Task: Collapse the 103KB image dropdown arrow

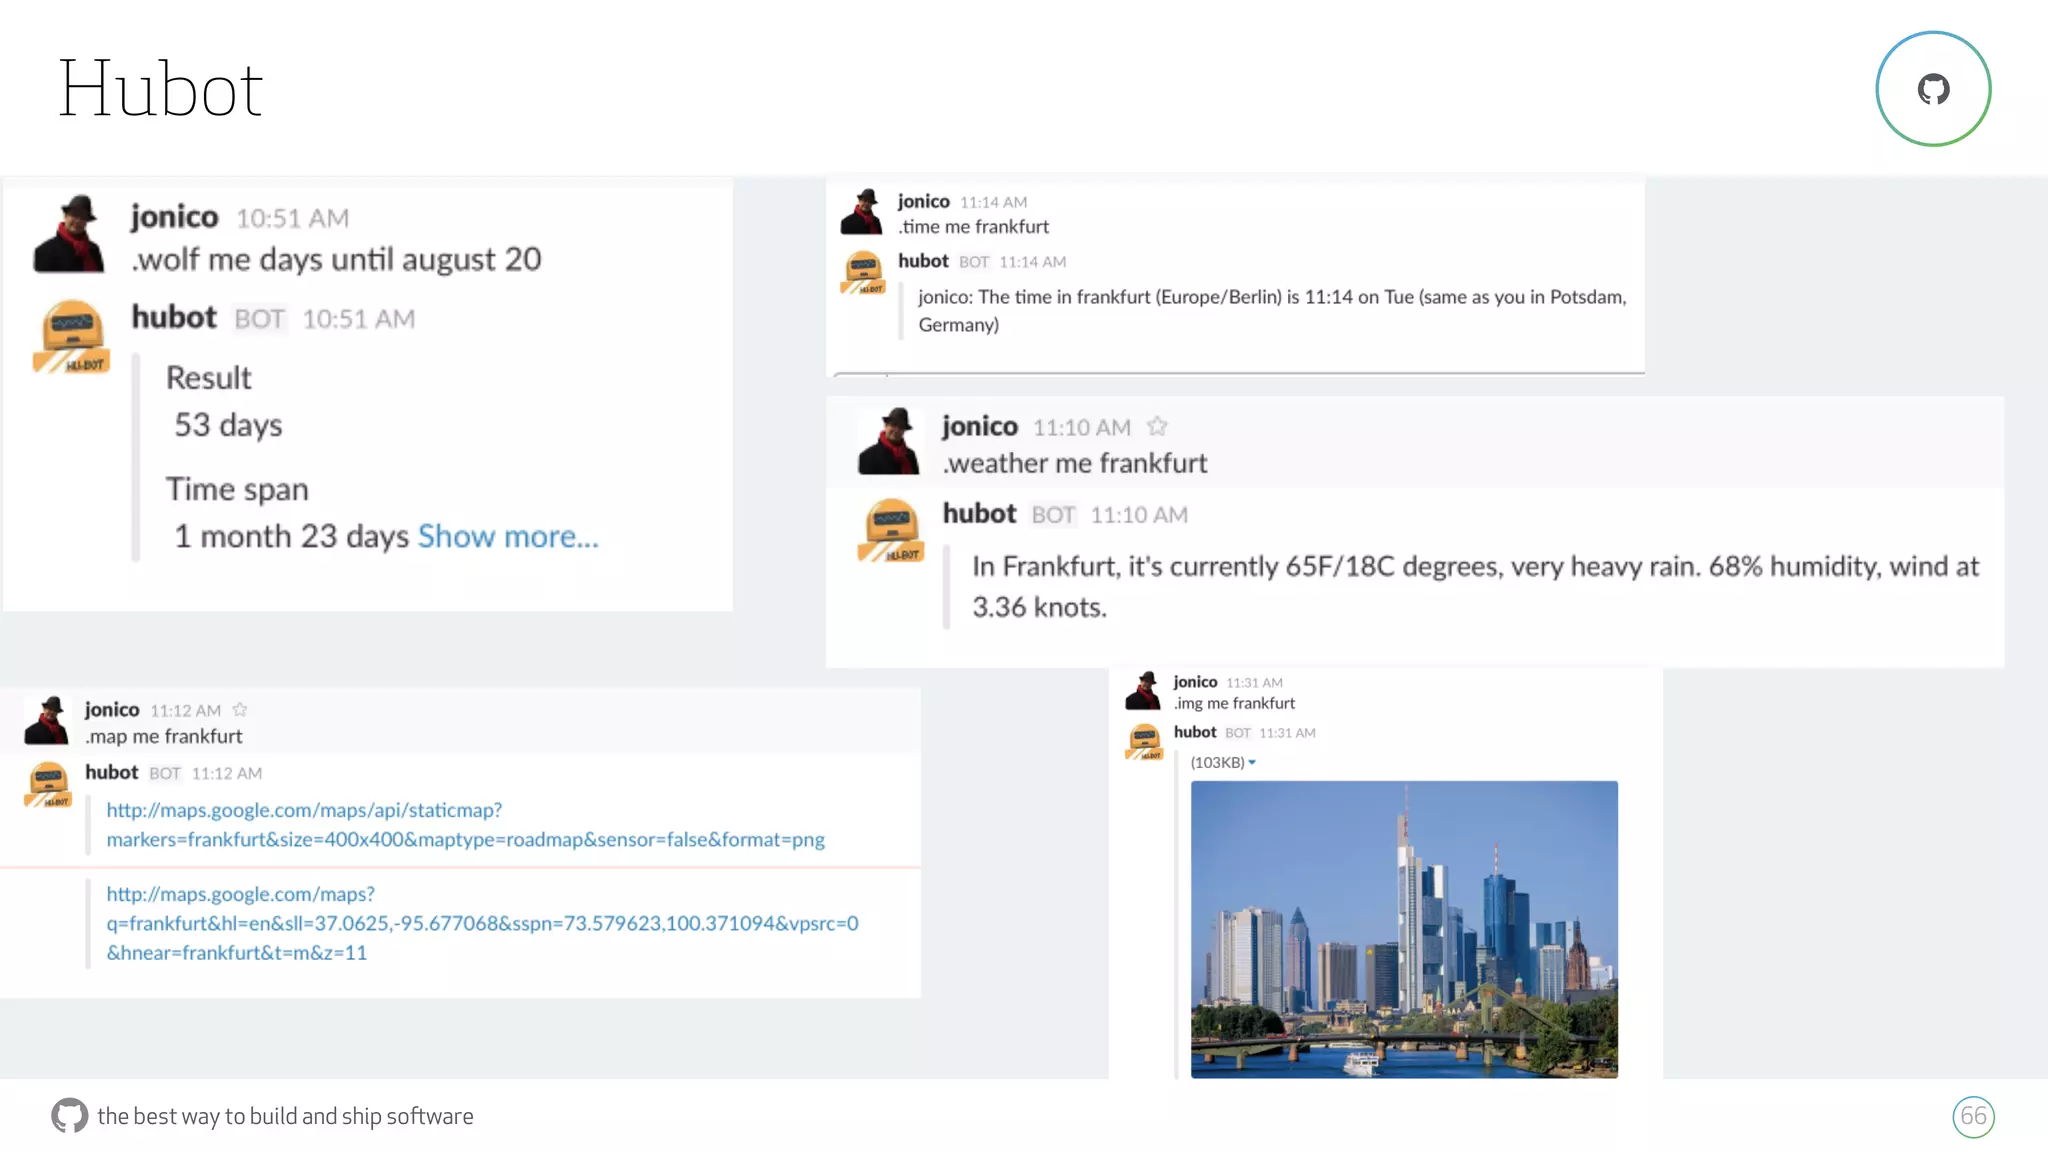Action: tap(1252, 763)
